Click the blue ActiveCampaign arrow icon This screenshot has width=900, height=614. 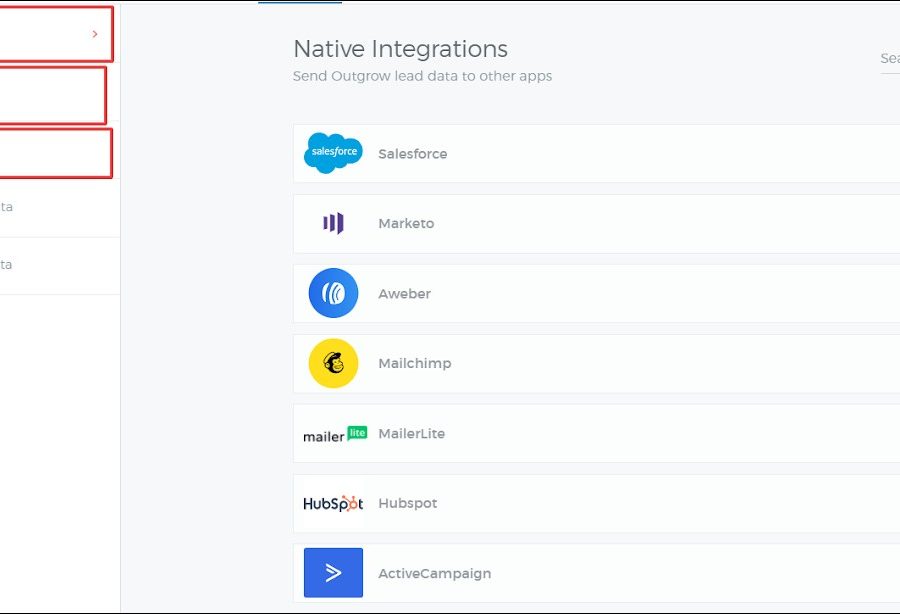click(x=333, y=573)
